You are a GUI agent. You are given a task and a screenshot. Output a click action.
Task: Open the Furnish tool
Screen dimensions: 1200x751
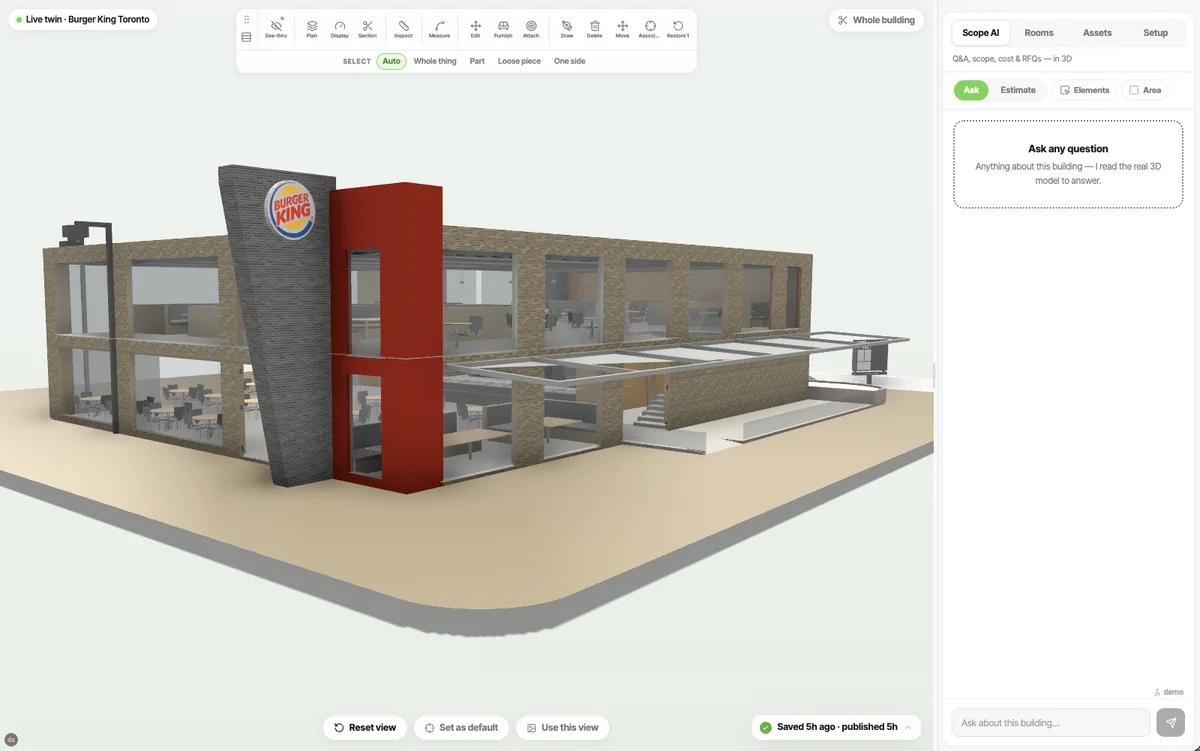click(x=503, y=28)
